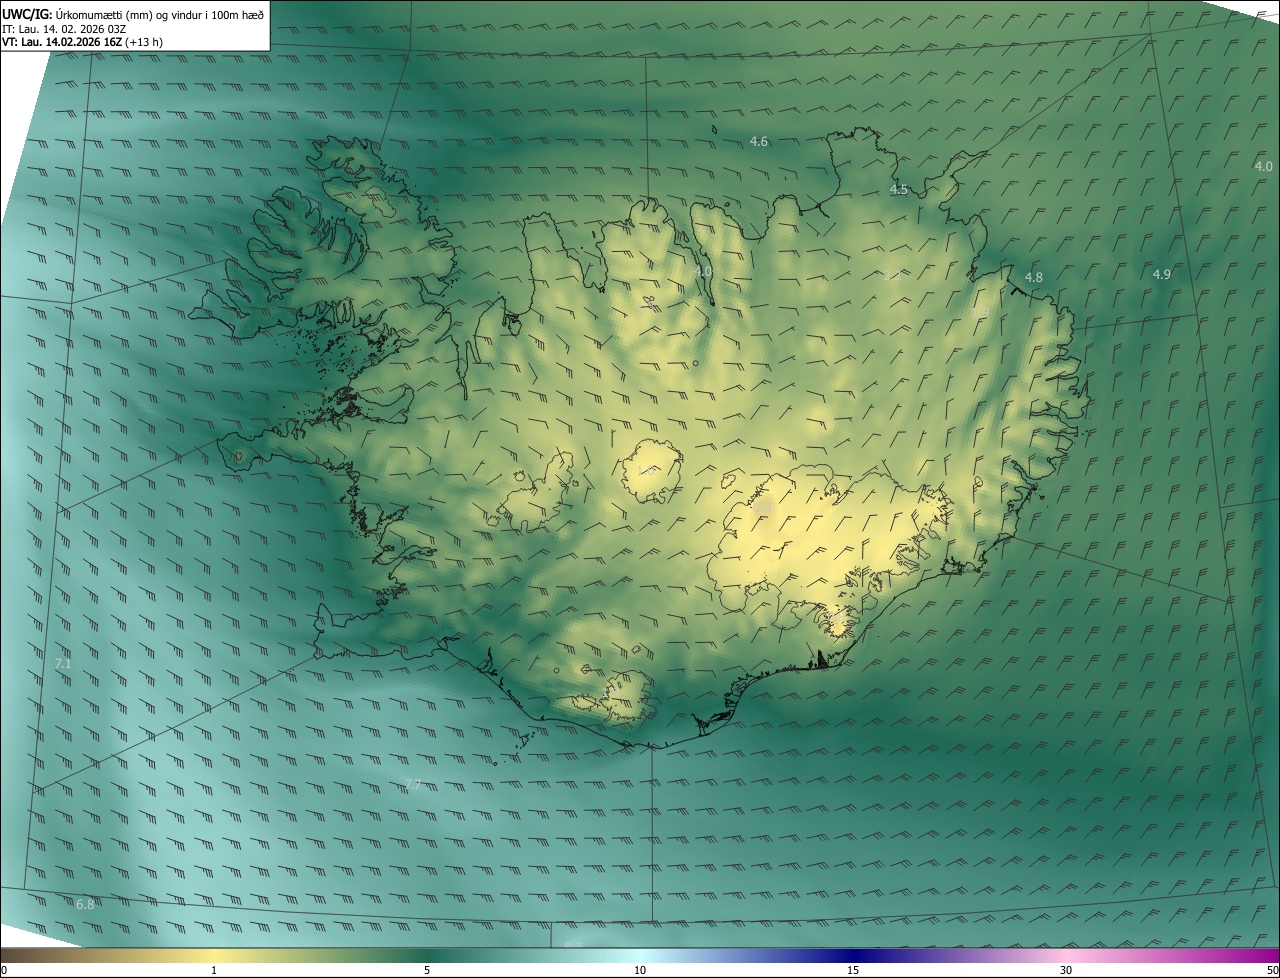The width and height of the screenshot is (1280, 978).
Task: Click the initial time line 'IT: Lau. 14. 02. 2026 03Z'
Action: click(64, 28)
